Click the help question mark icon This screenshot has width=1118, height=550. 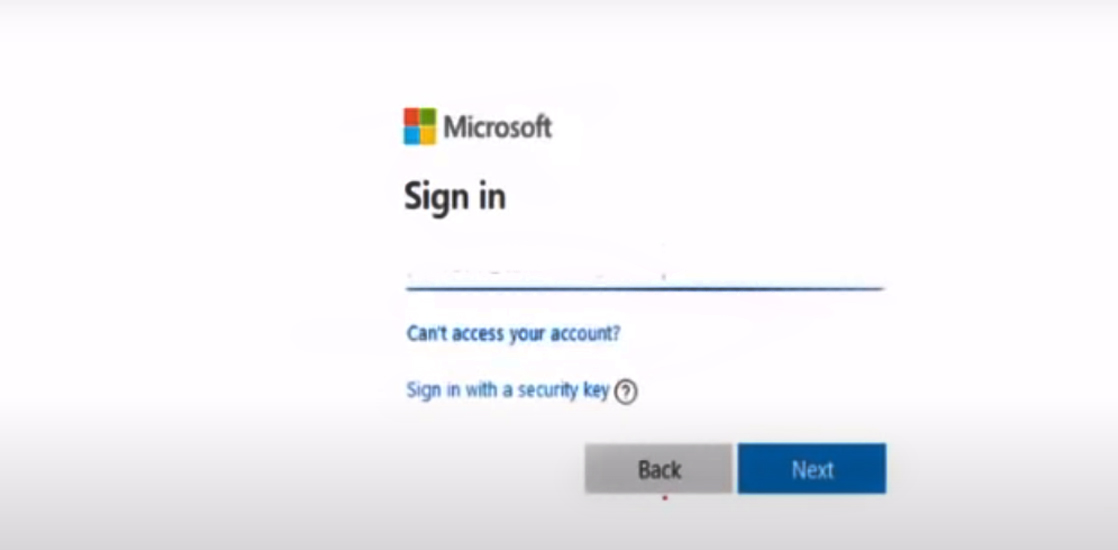click(625, 392)
